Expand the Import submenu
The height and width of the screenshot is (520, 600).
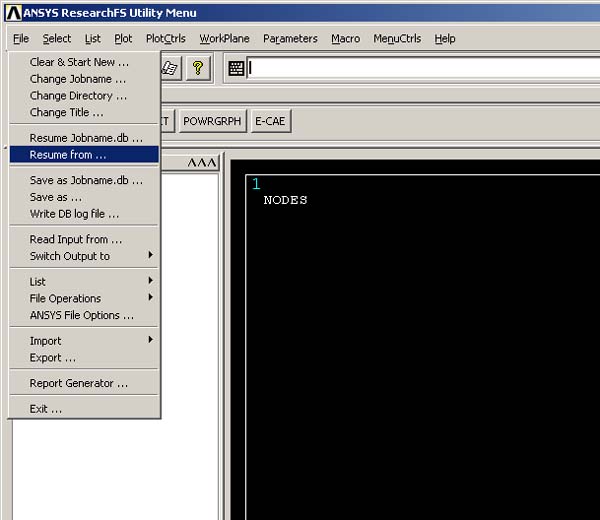coord(84,341)
